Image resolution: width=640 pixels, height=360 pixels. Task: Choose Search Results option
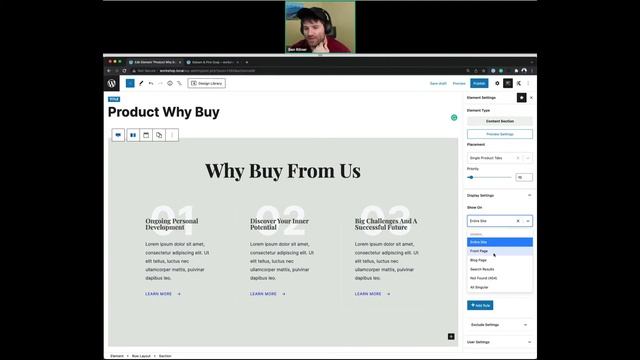click(x=500, y=269)
